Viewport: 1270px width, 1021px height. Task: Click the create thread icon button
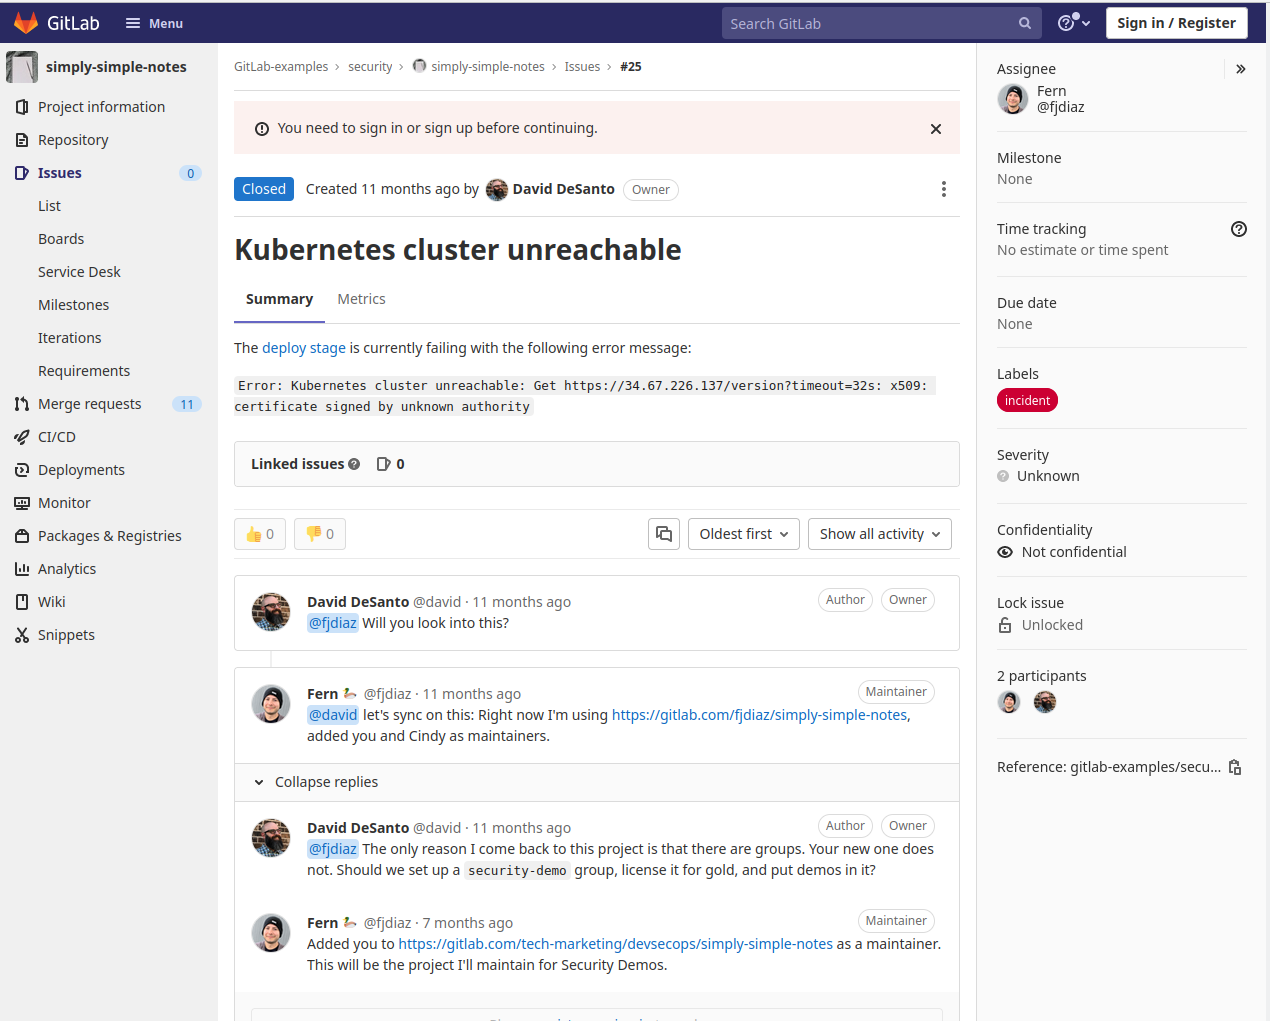664,534
